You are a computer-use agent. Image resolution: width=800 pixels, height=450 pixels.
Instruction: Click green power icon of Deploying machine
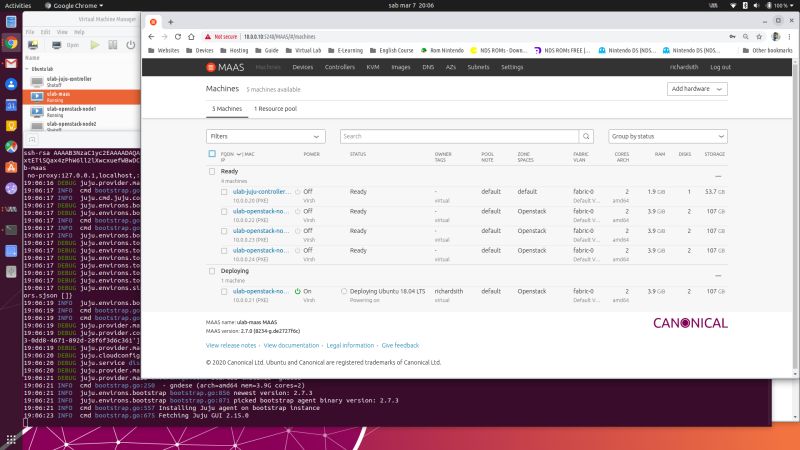coord(297,291)
